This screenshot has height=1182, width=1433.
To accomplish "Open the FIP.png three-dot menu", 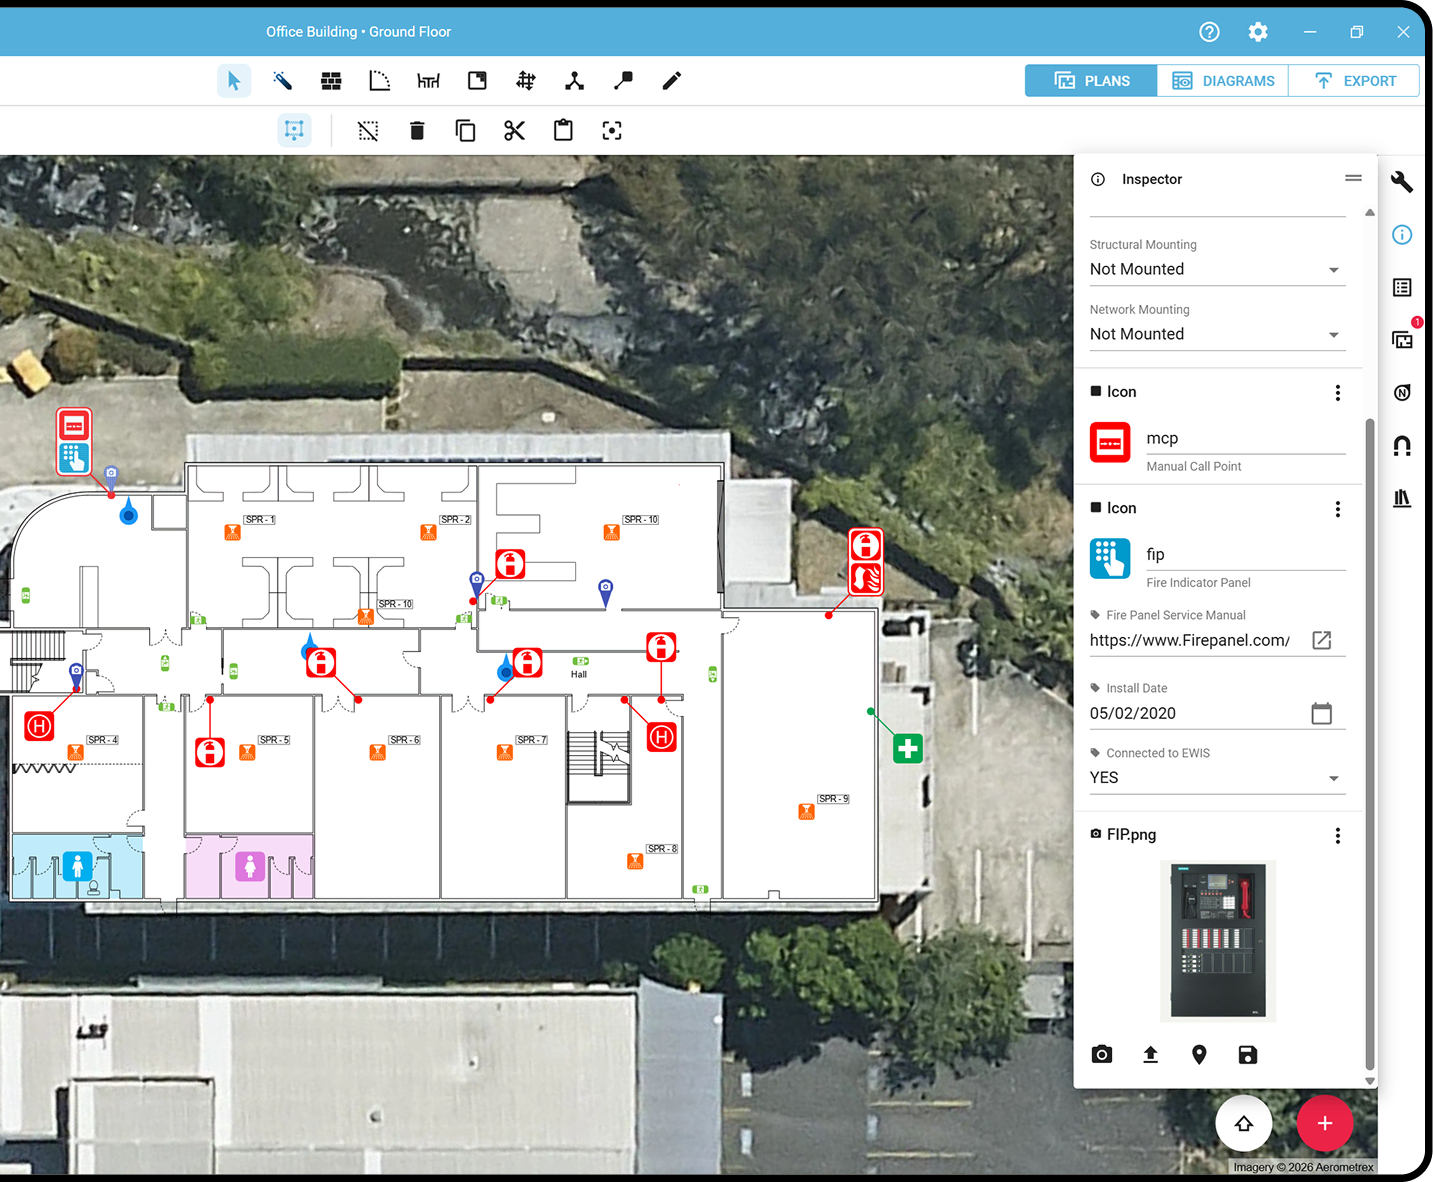I will click(1338, 835).
